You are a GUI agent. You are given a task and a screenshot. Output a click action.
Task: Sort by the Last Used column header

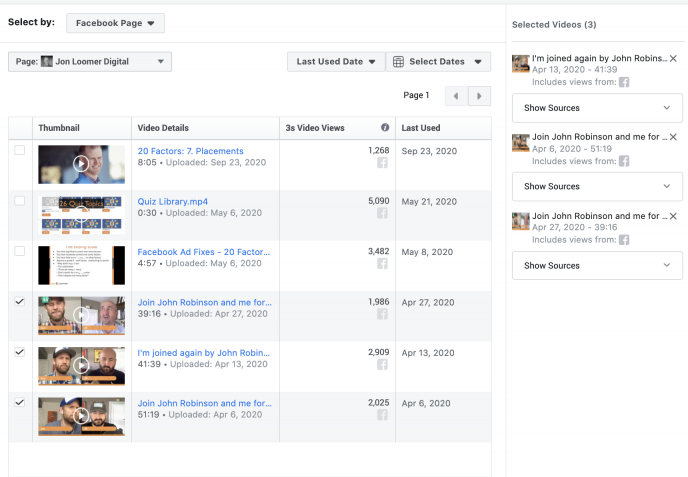pyautogui.click(x=423, y=128)
